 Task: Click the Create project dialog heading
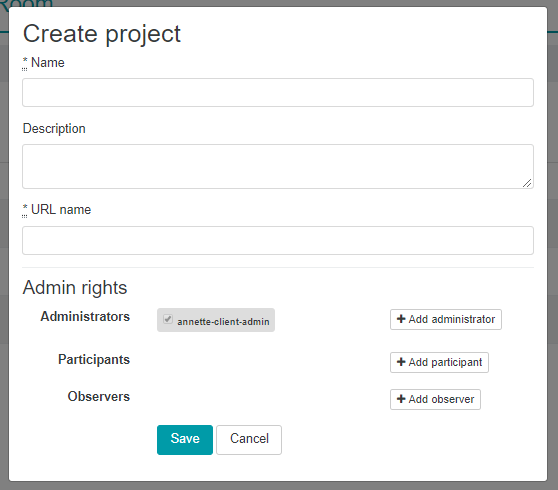102,34
